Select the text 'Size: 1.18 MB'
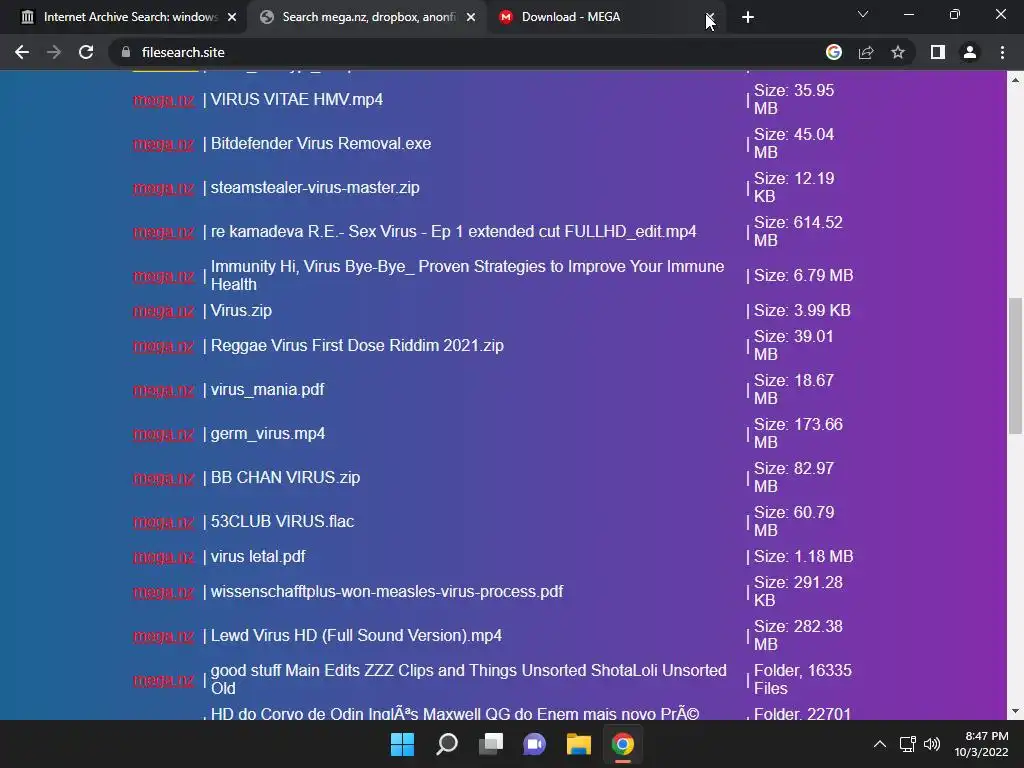This screenshot has width=1024, height=768. click(803, 556)
